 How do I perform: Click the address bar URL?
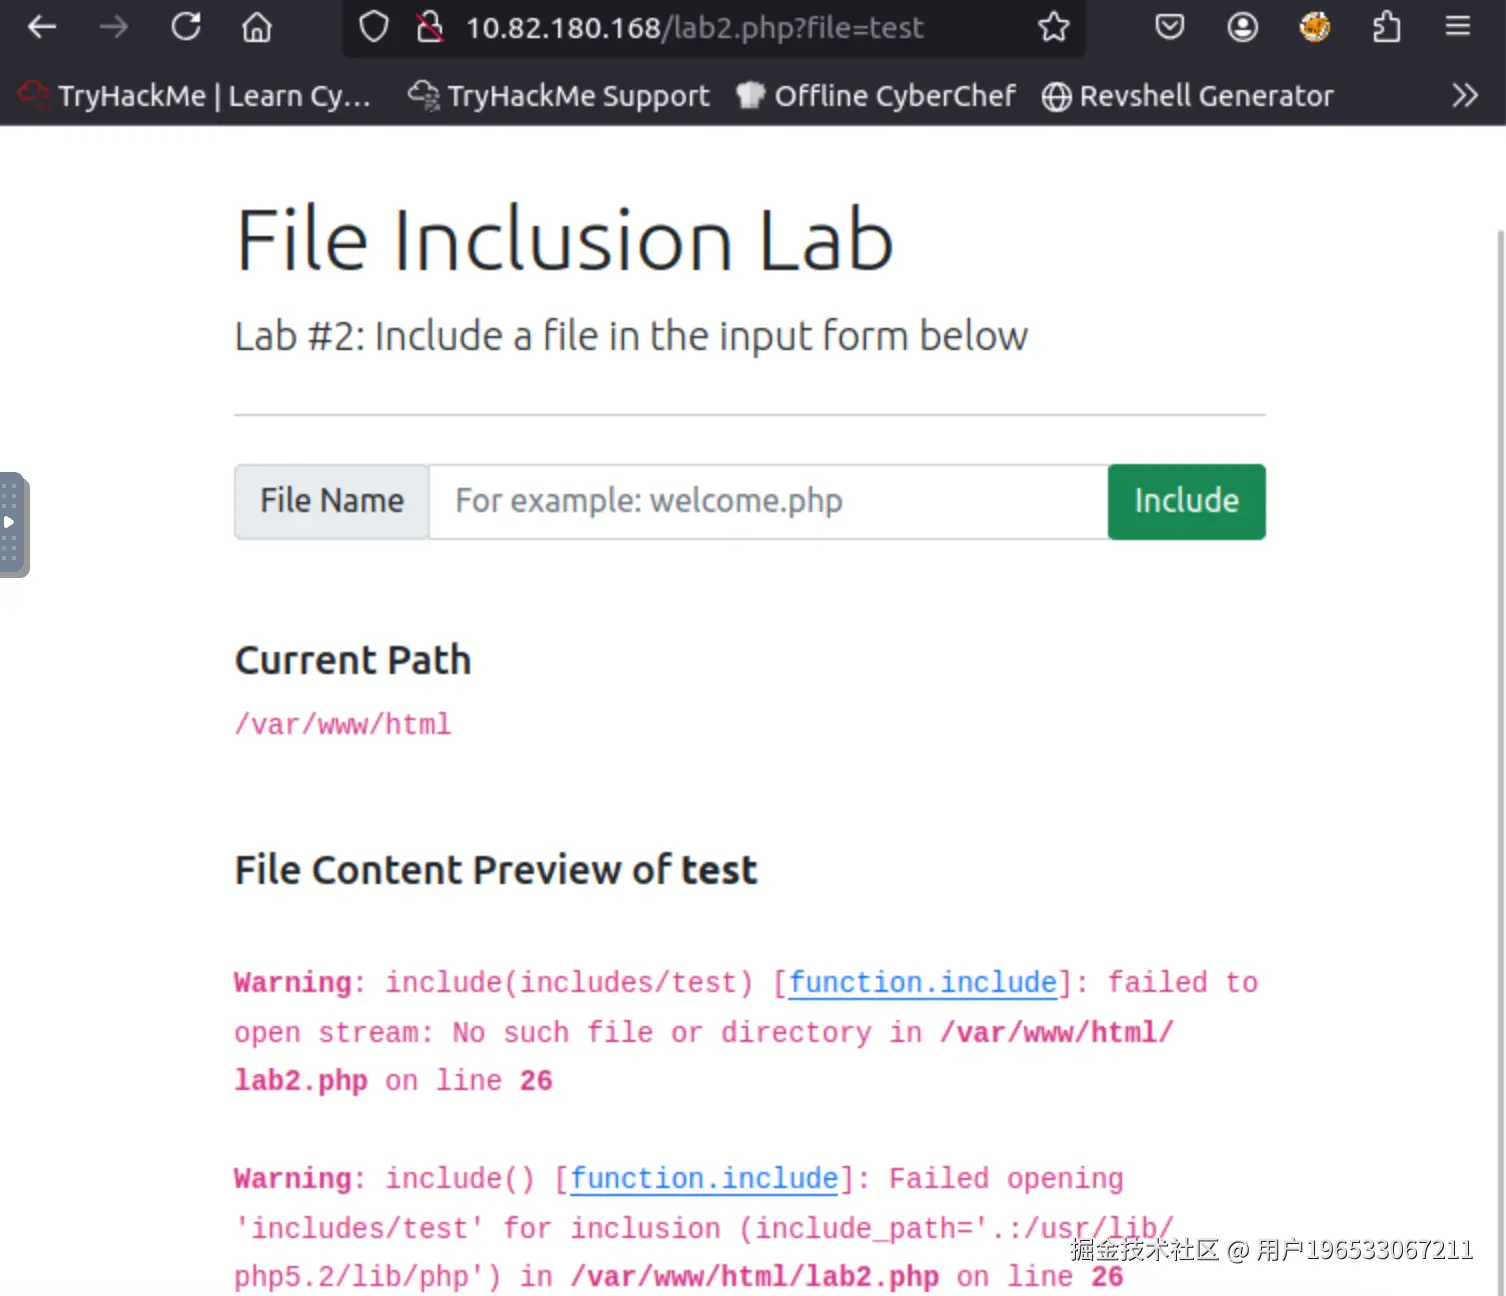694,27
